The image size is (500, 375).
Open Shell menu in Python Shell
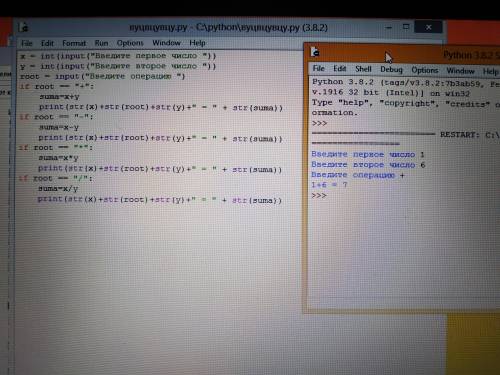tap(363, 69)
